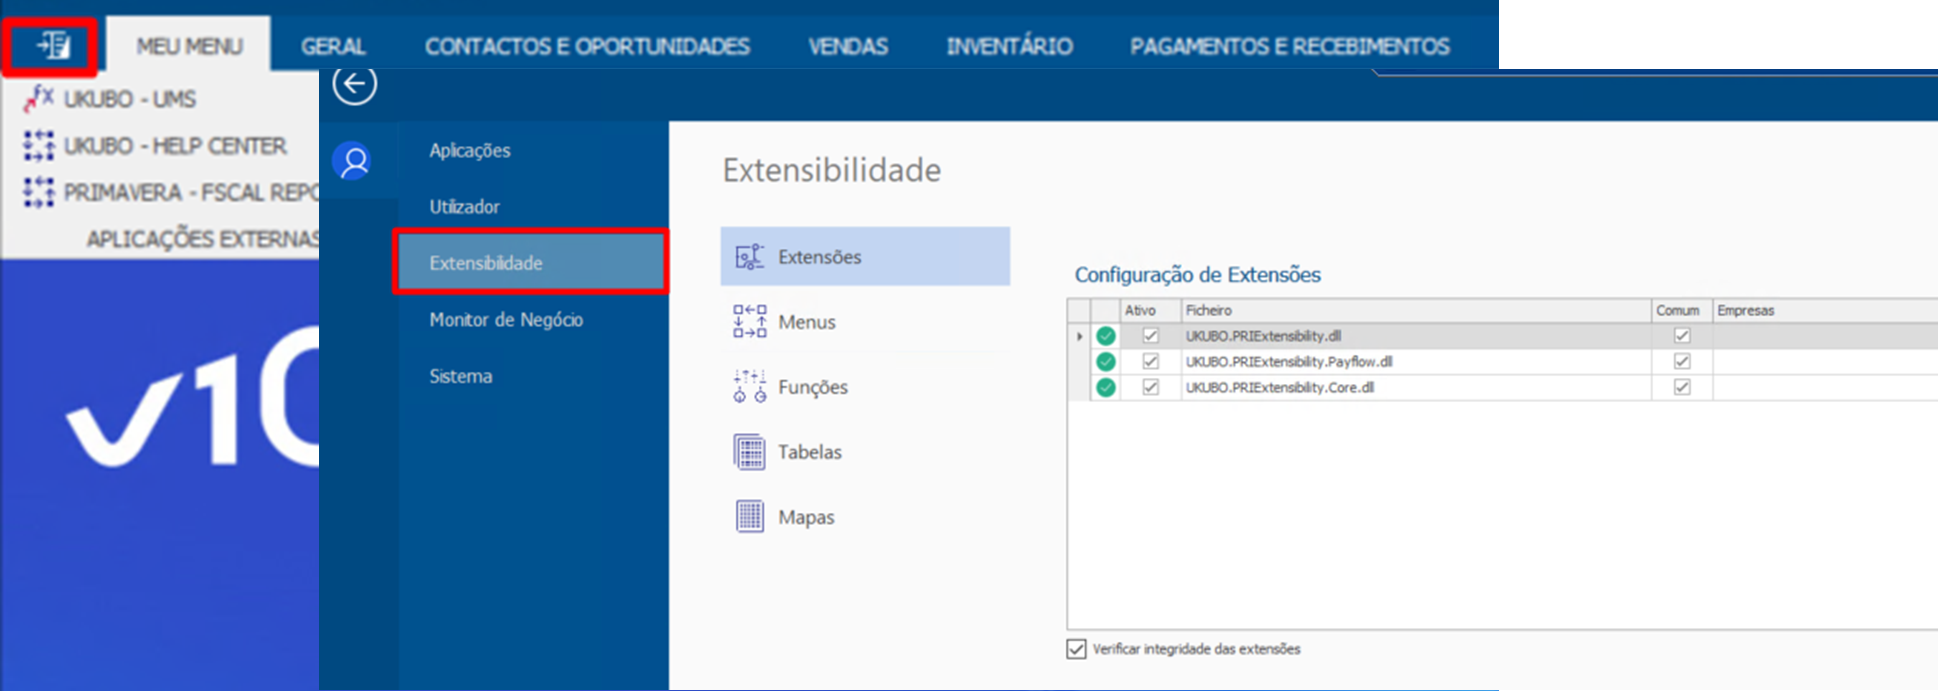
Task: Toggle Ativo checkbox for UKUBO.PRIExtensibility.Payflow.dll
Action: [1150, 362]
